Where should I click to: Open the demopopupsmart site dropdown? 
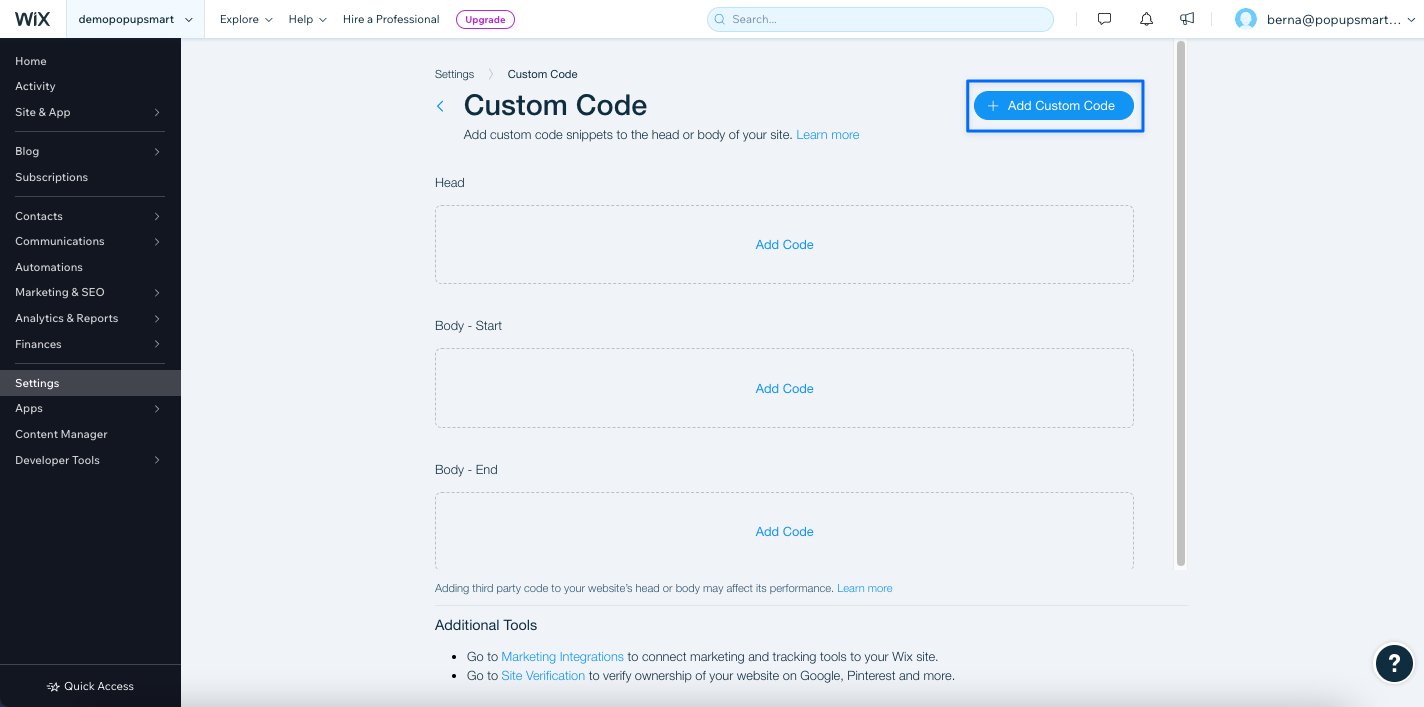click(135, 19)
